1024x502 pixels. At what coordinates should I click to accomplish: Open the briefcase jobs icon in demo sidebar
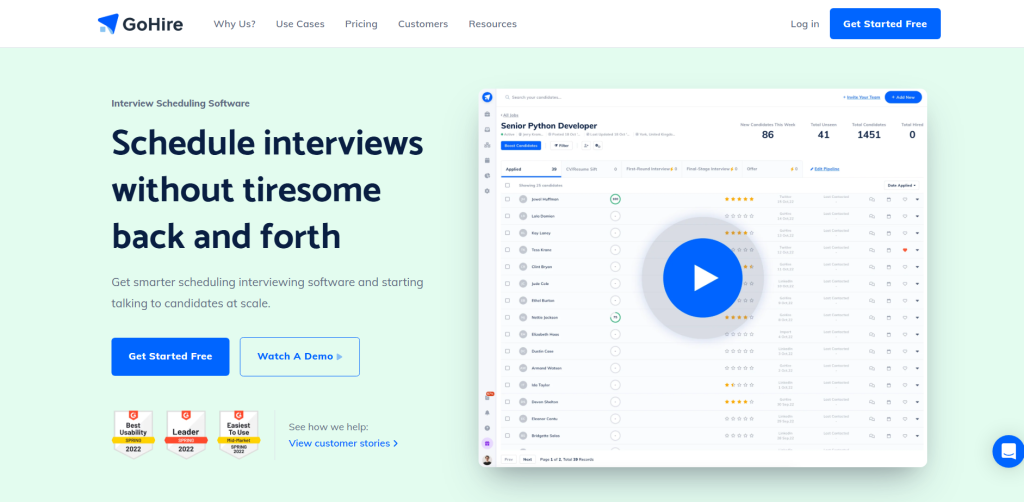click(x=487, y=114)
